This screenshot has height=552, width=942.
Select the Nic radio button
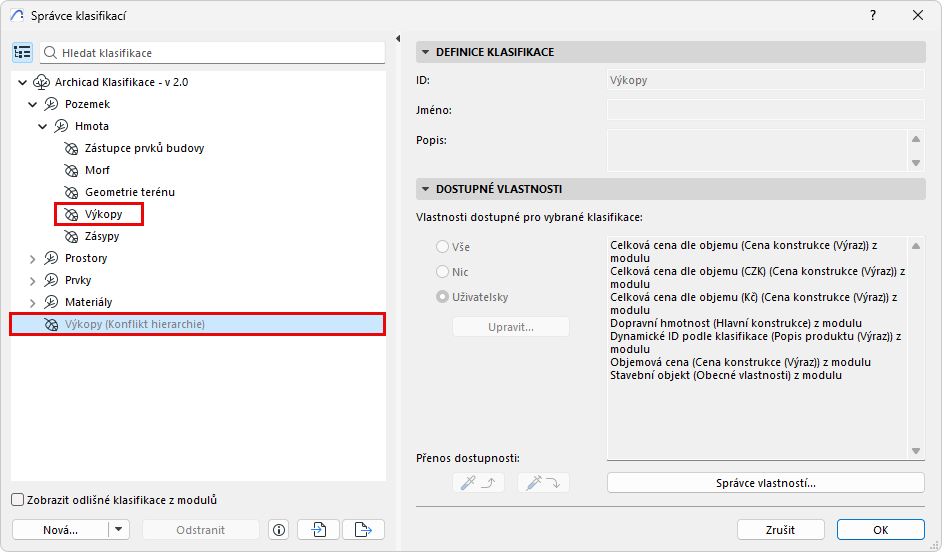click(x=442, y=272)
